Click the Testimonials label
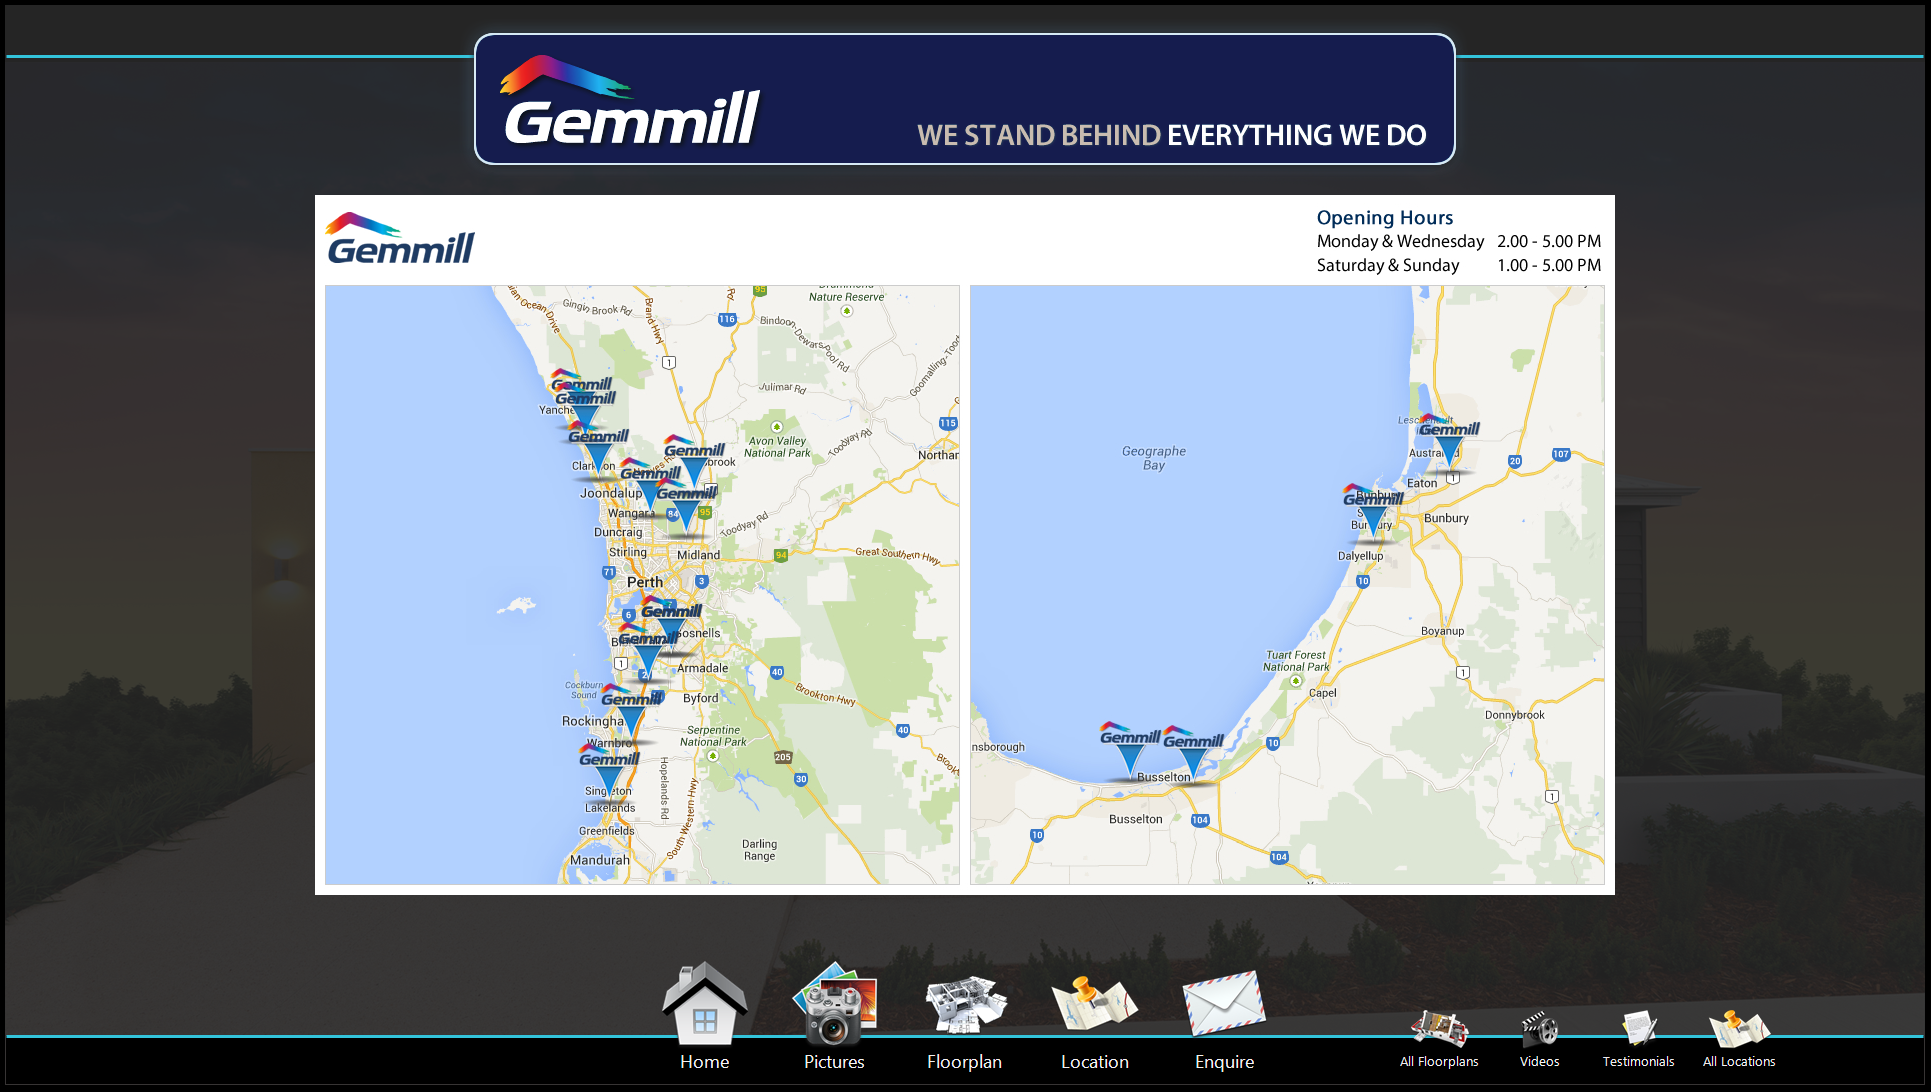This screenshot has width=1931, height=1092. (1638, 1062)
